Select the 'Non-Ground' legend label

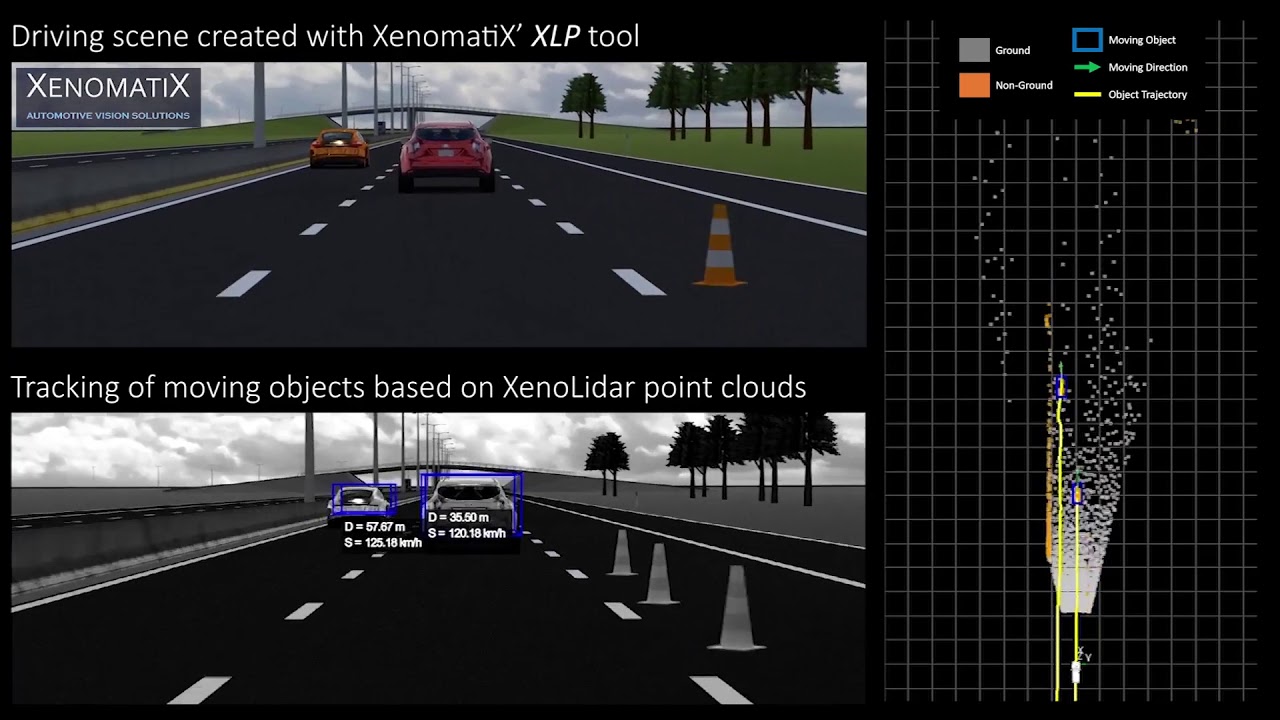click(x=1024, y=85)
